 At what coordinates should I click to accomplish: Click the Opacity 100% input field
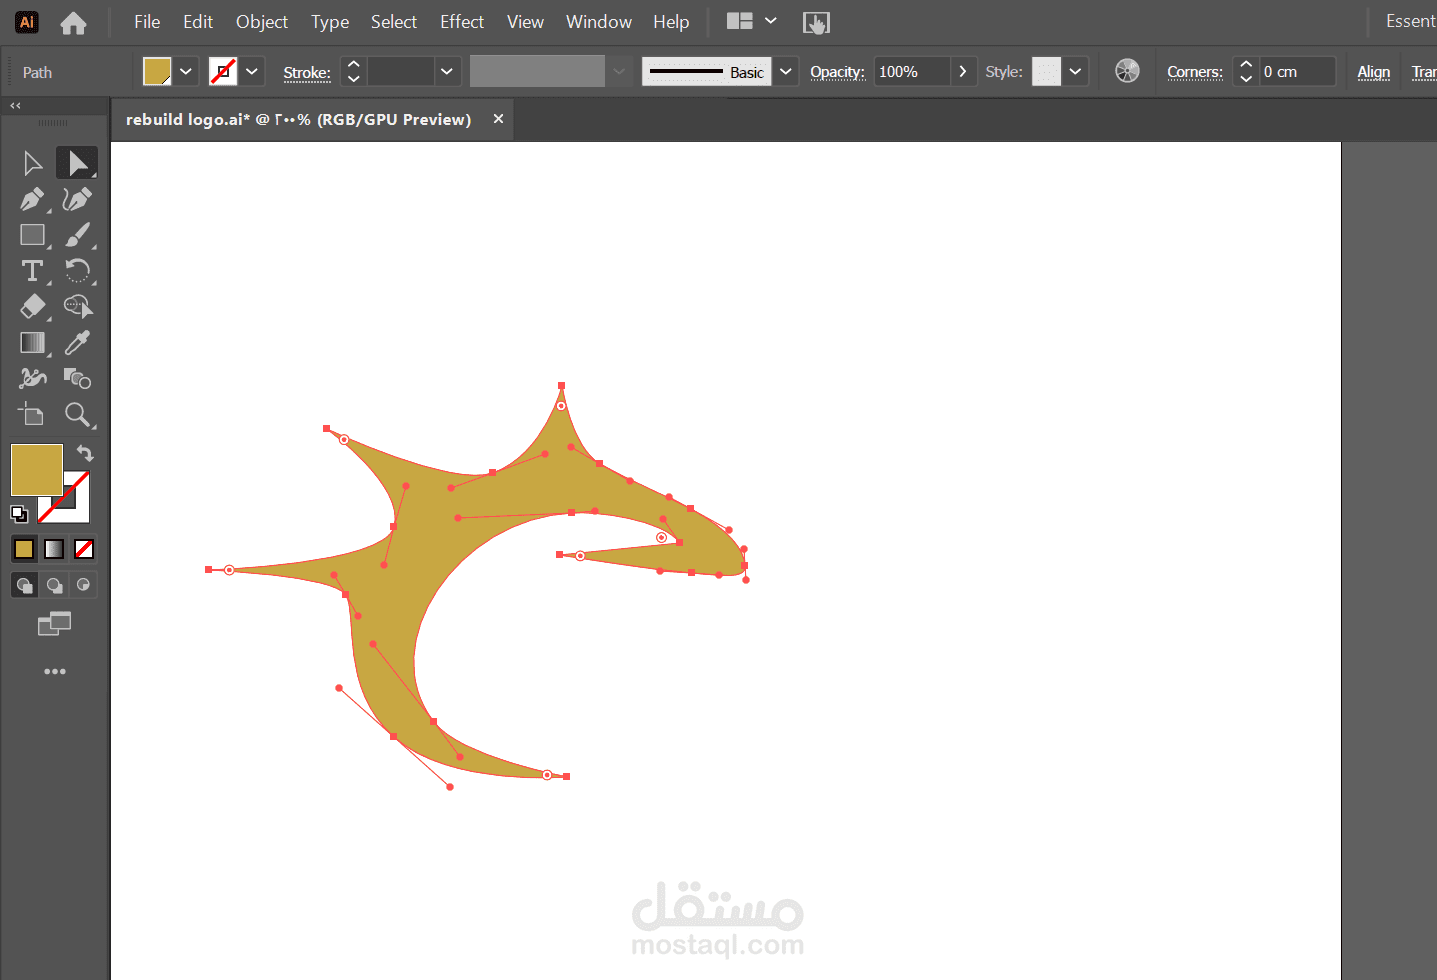(x=912, y=71)
